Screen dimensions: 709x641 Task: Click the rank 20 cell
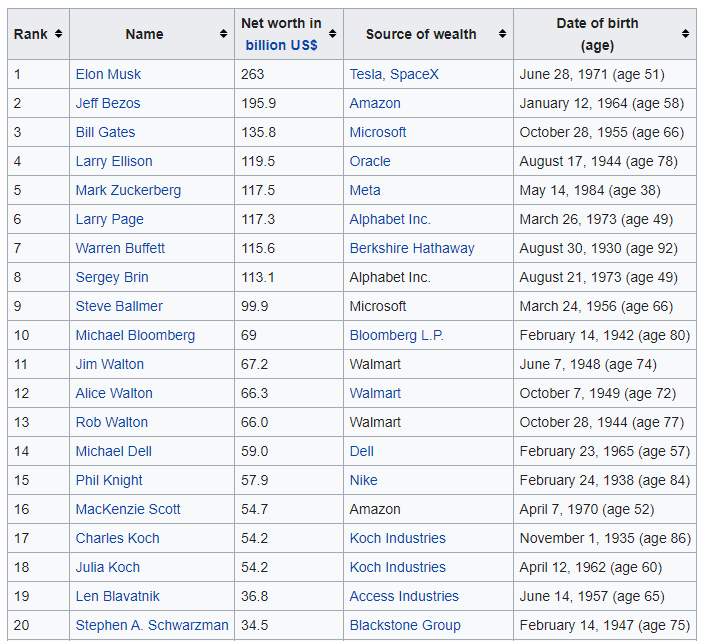tap(38, 625)
